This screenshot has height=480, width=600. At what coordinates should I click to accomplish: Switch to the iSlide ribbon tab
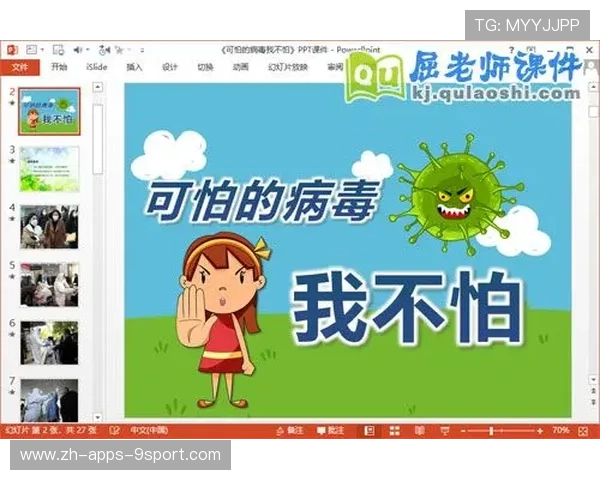coord(96,67)
